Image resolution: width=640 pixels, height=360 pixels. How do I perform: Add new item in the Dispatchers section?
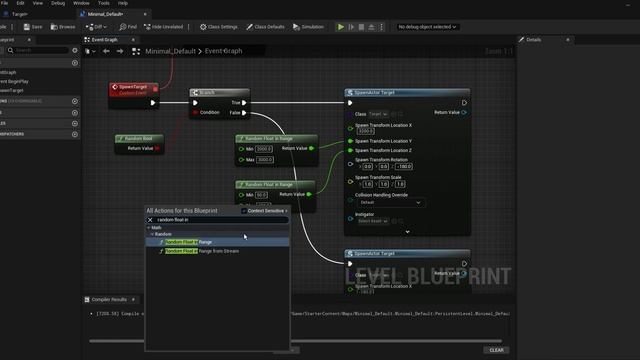pyautogui.click(x=75, y=134)
